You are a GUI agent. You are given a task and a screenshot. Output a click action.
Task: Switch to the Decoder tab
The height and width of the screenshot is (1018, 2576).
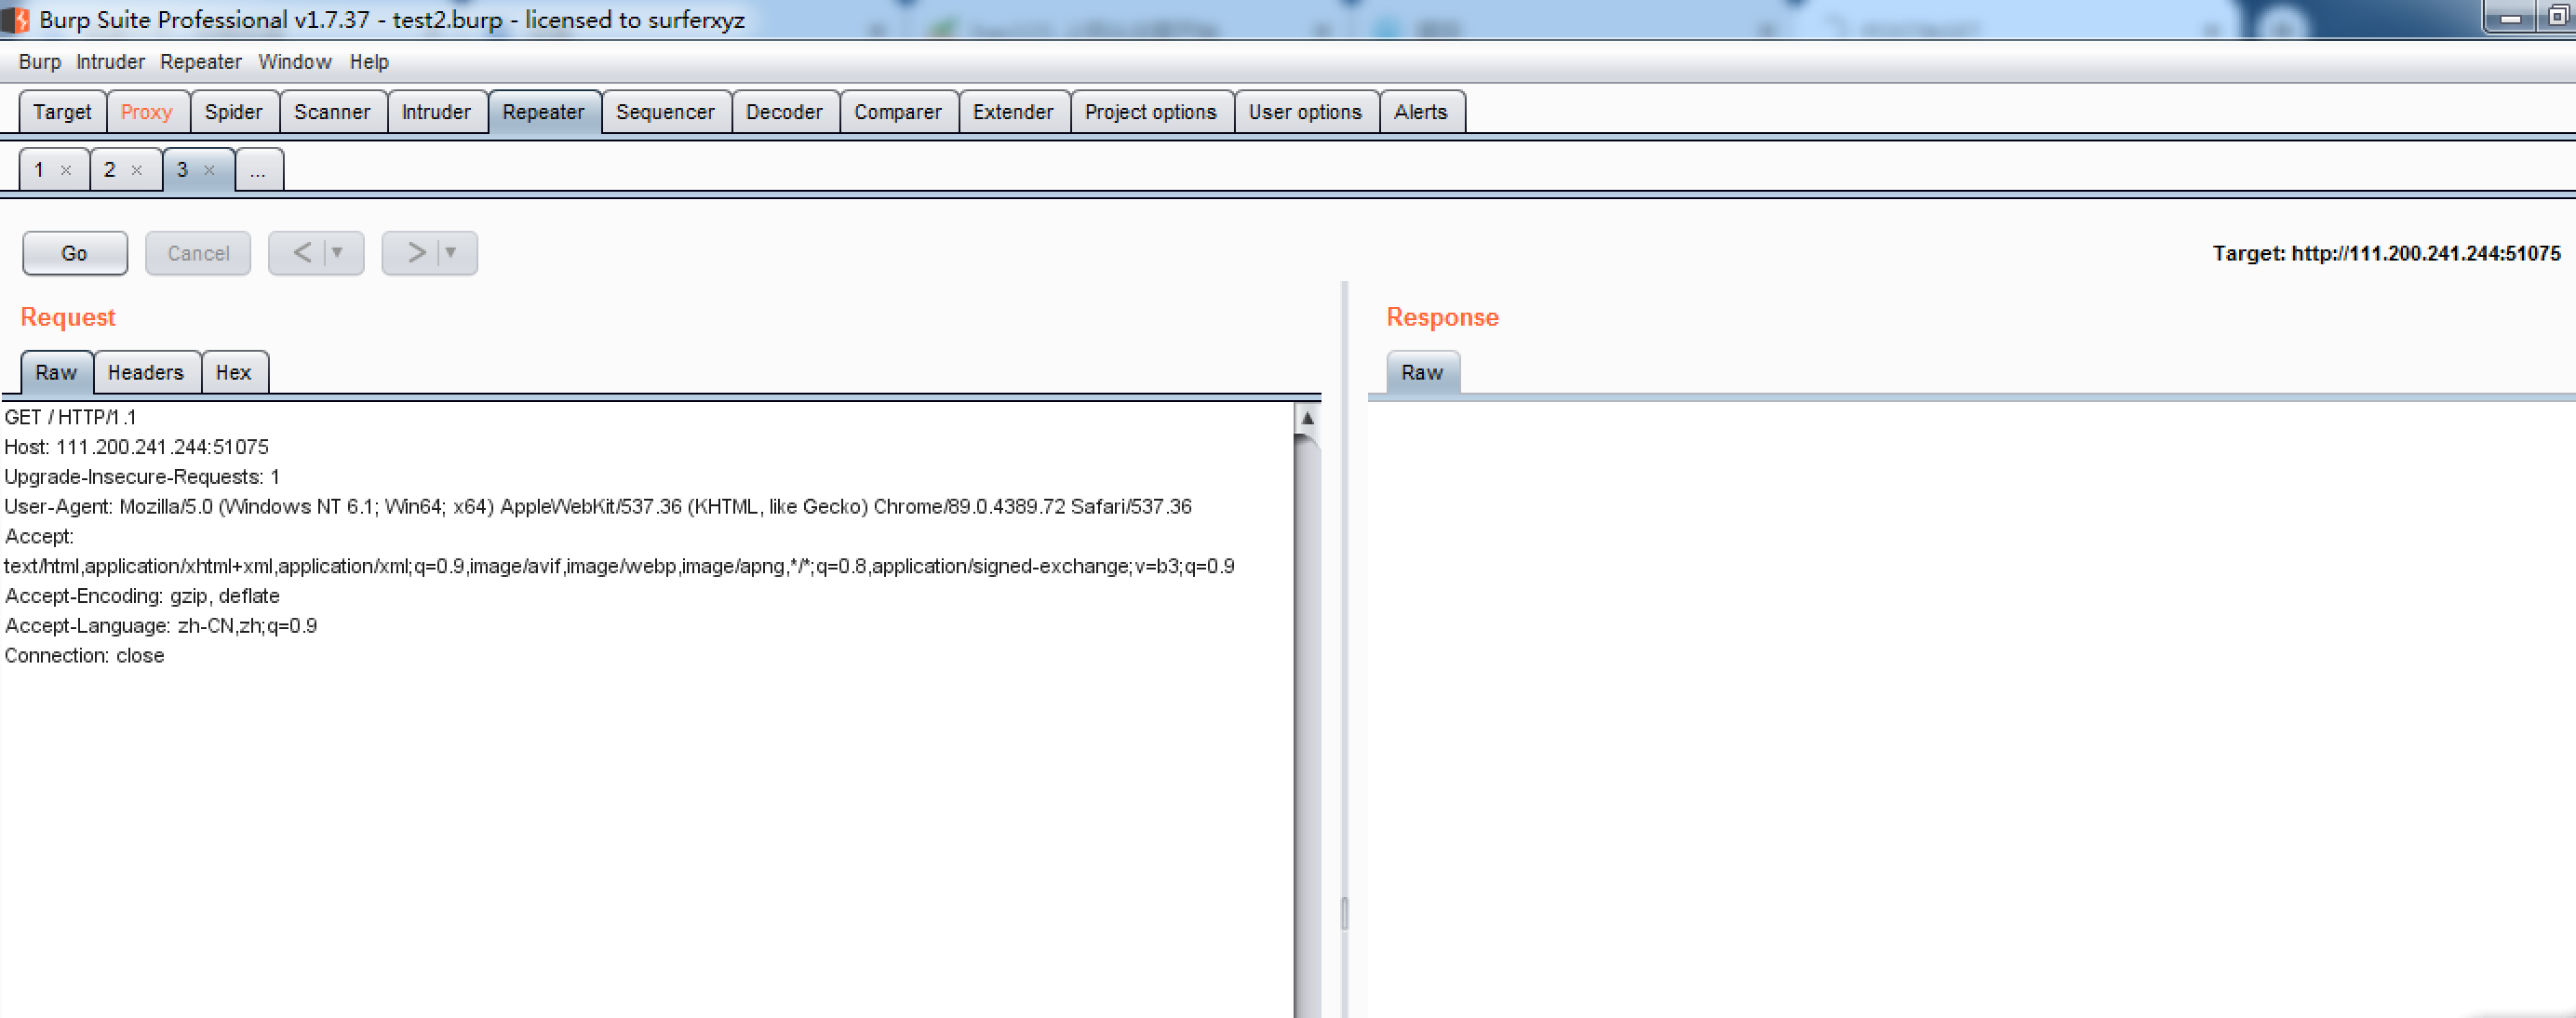[784, 111]
